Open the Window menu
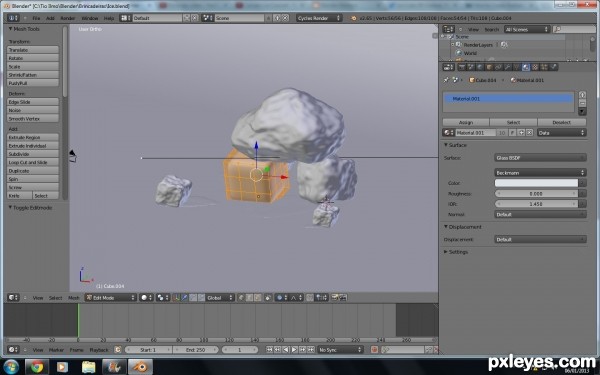Image resolution: width=600 pixels, height=375 pixels. tap(90, 18)
